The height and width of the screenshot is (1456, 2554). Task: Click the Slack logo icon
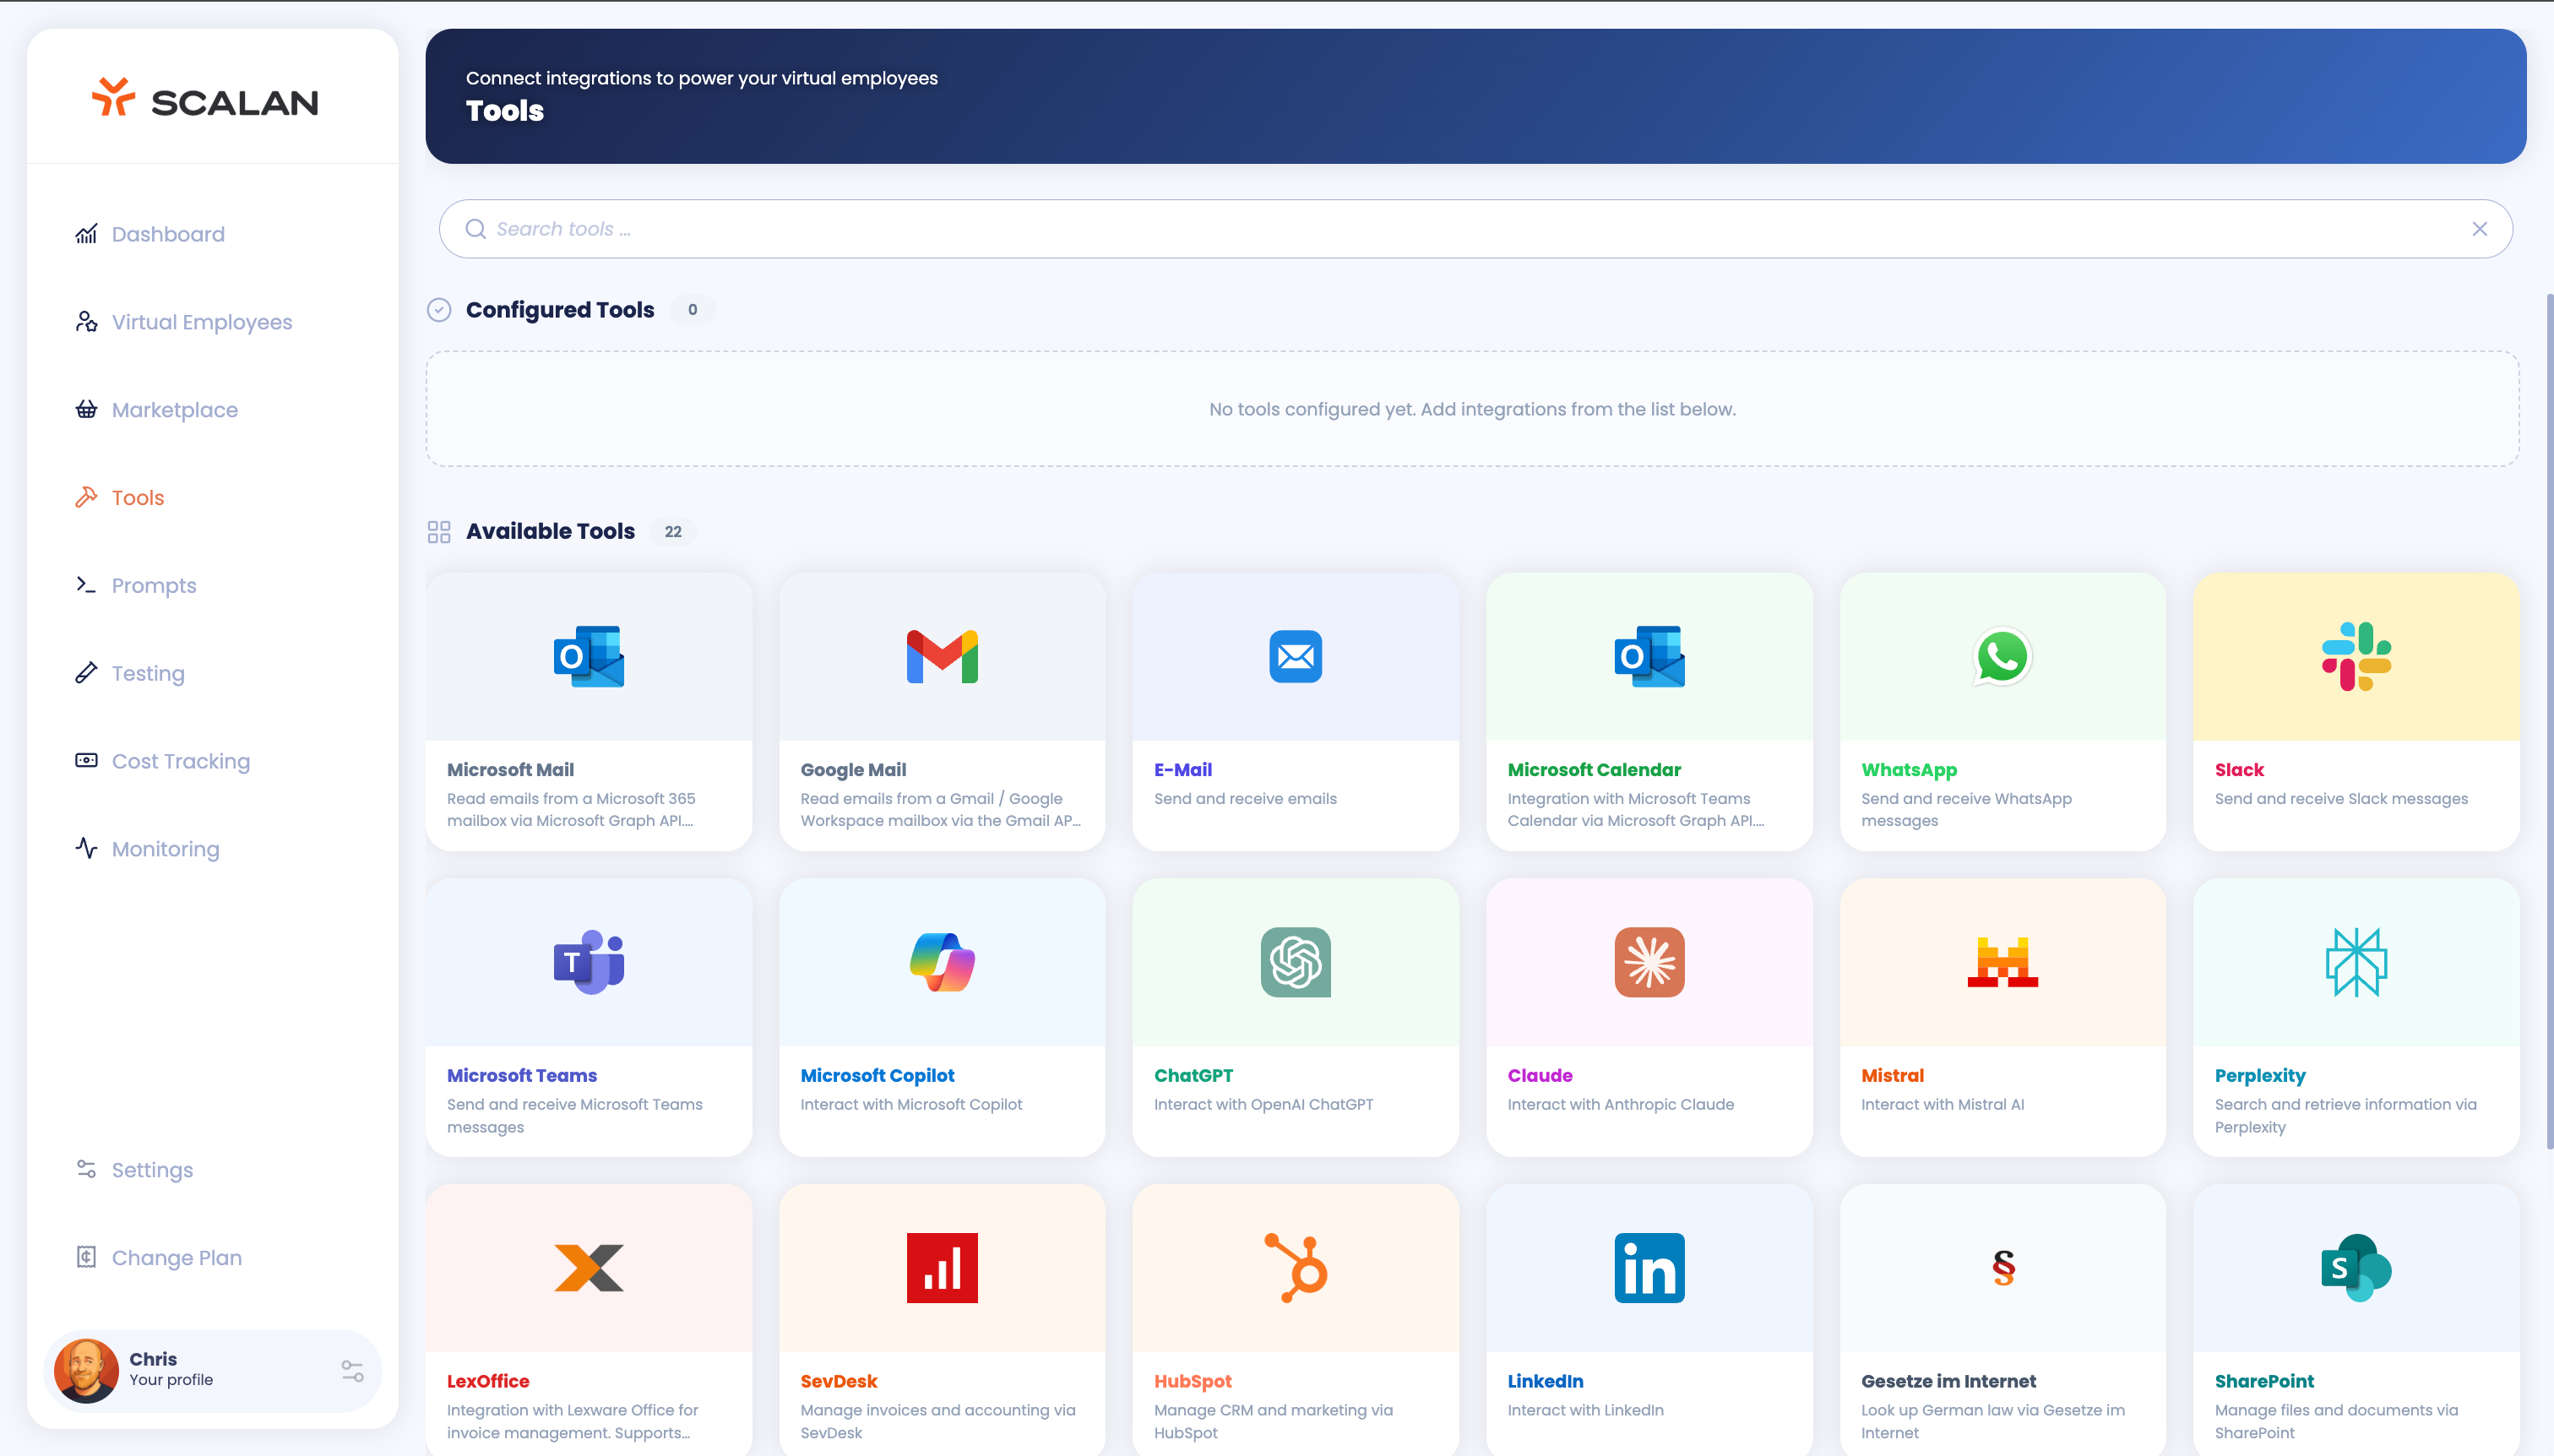click(2356, 656)
